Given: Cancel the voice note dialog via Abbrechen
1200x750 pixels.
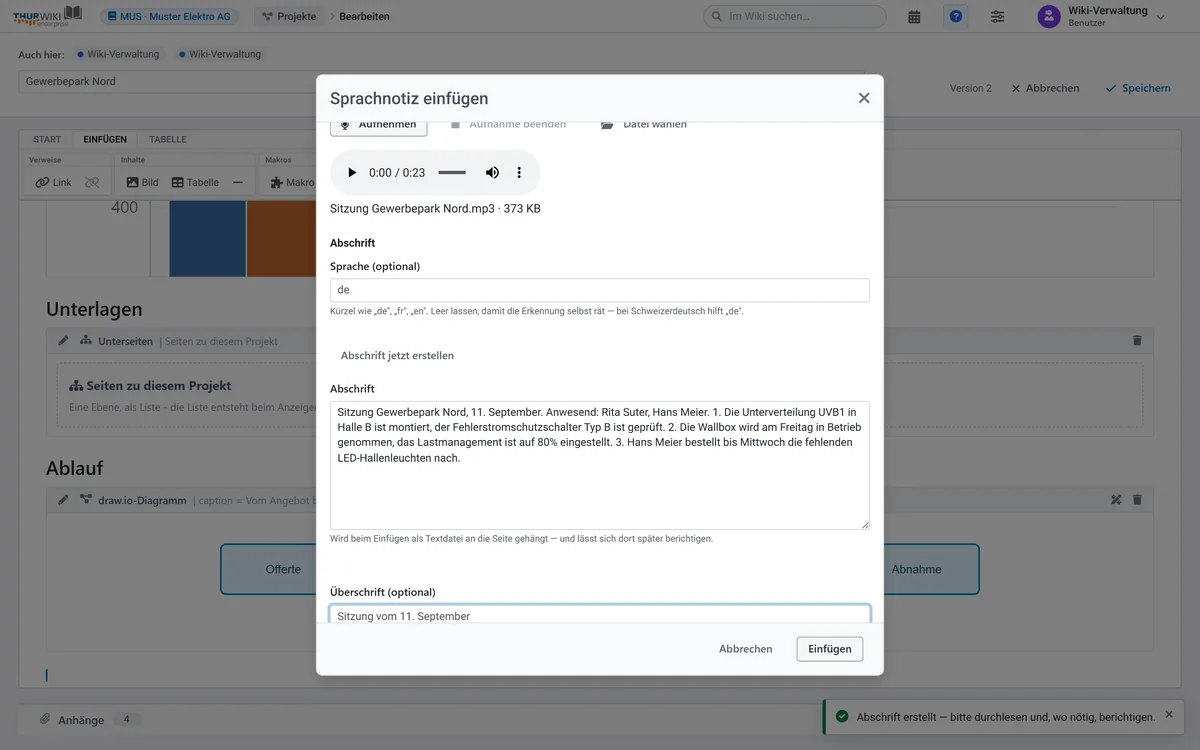Looking at the screenshot, I should [x=746, y=649].
